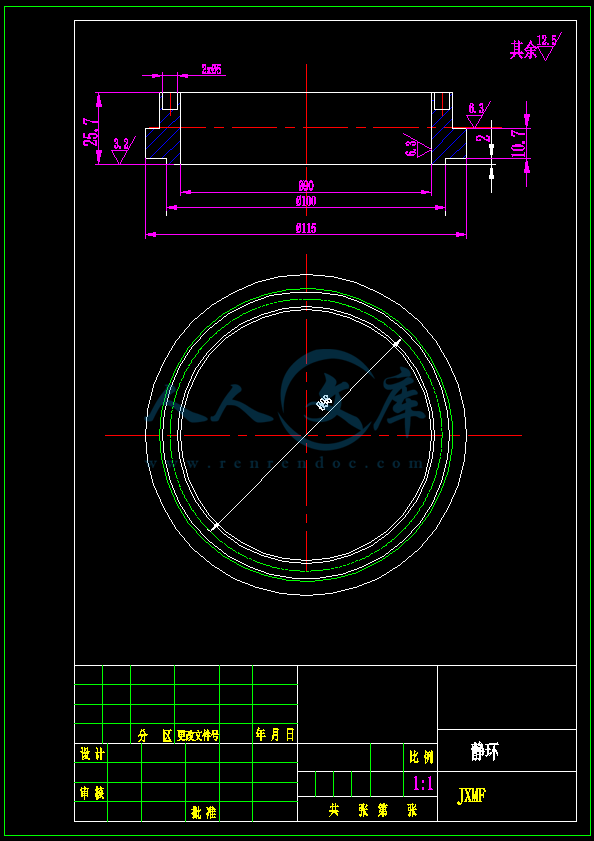Click the 设计 cell in title block
The image size is (594, 841).
click(91, 753)
